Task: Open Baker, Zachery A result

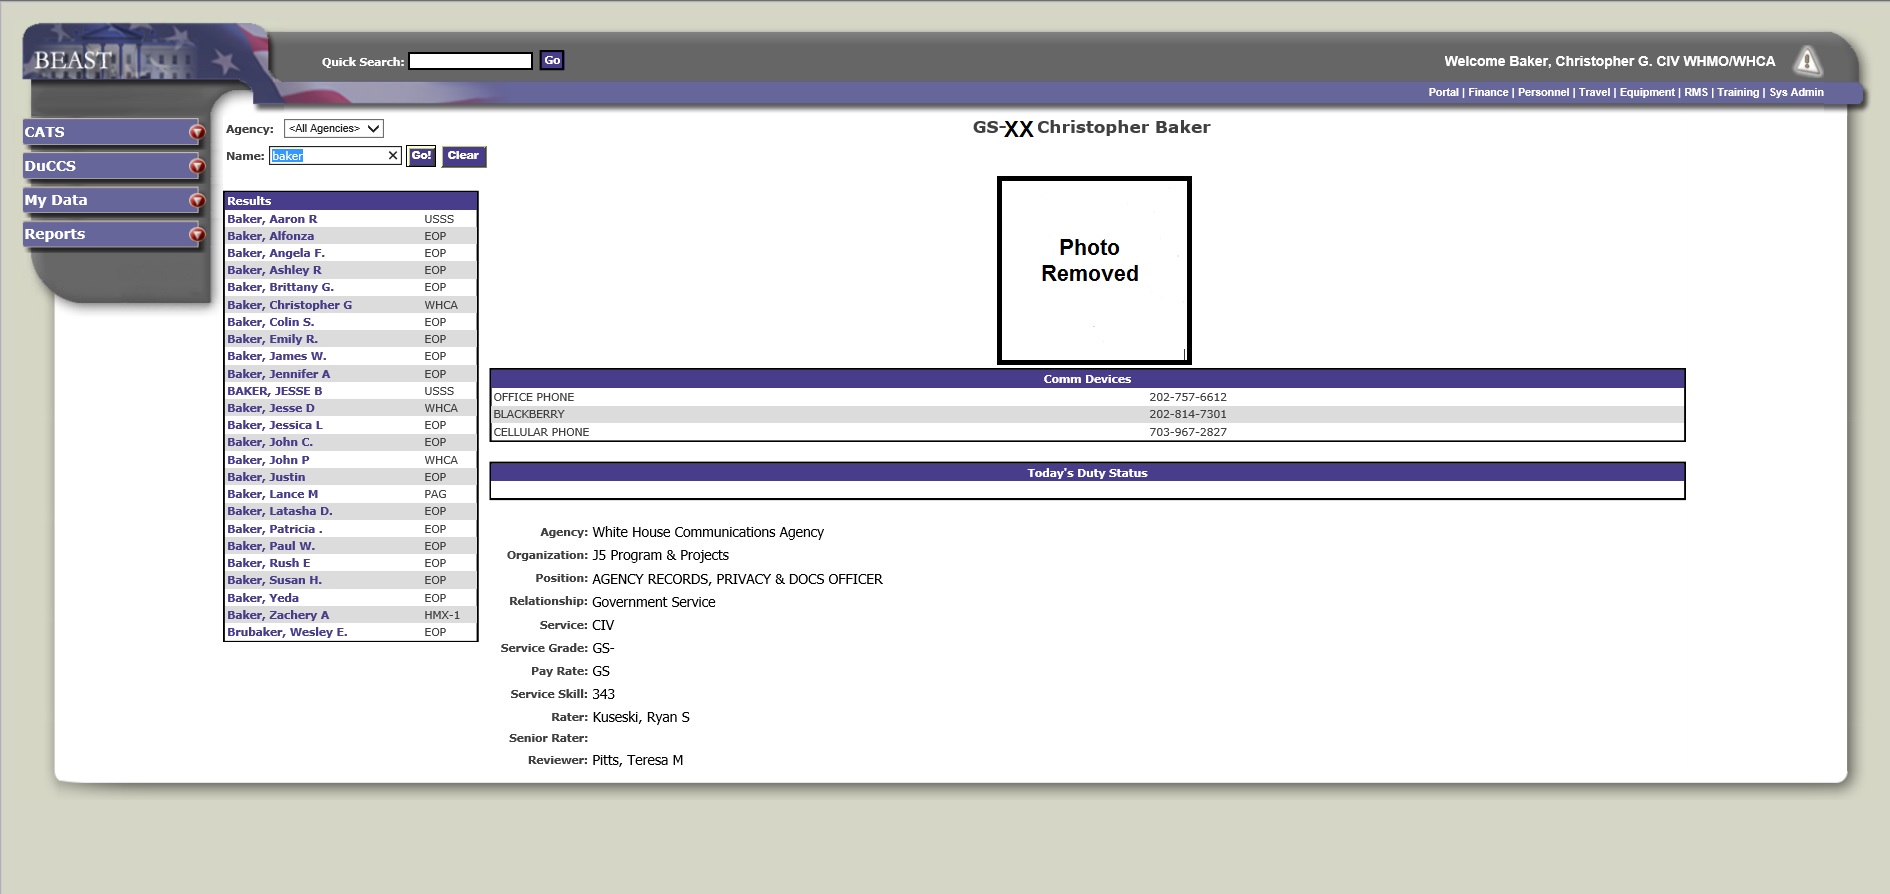Action: 277,615
